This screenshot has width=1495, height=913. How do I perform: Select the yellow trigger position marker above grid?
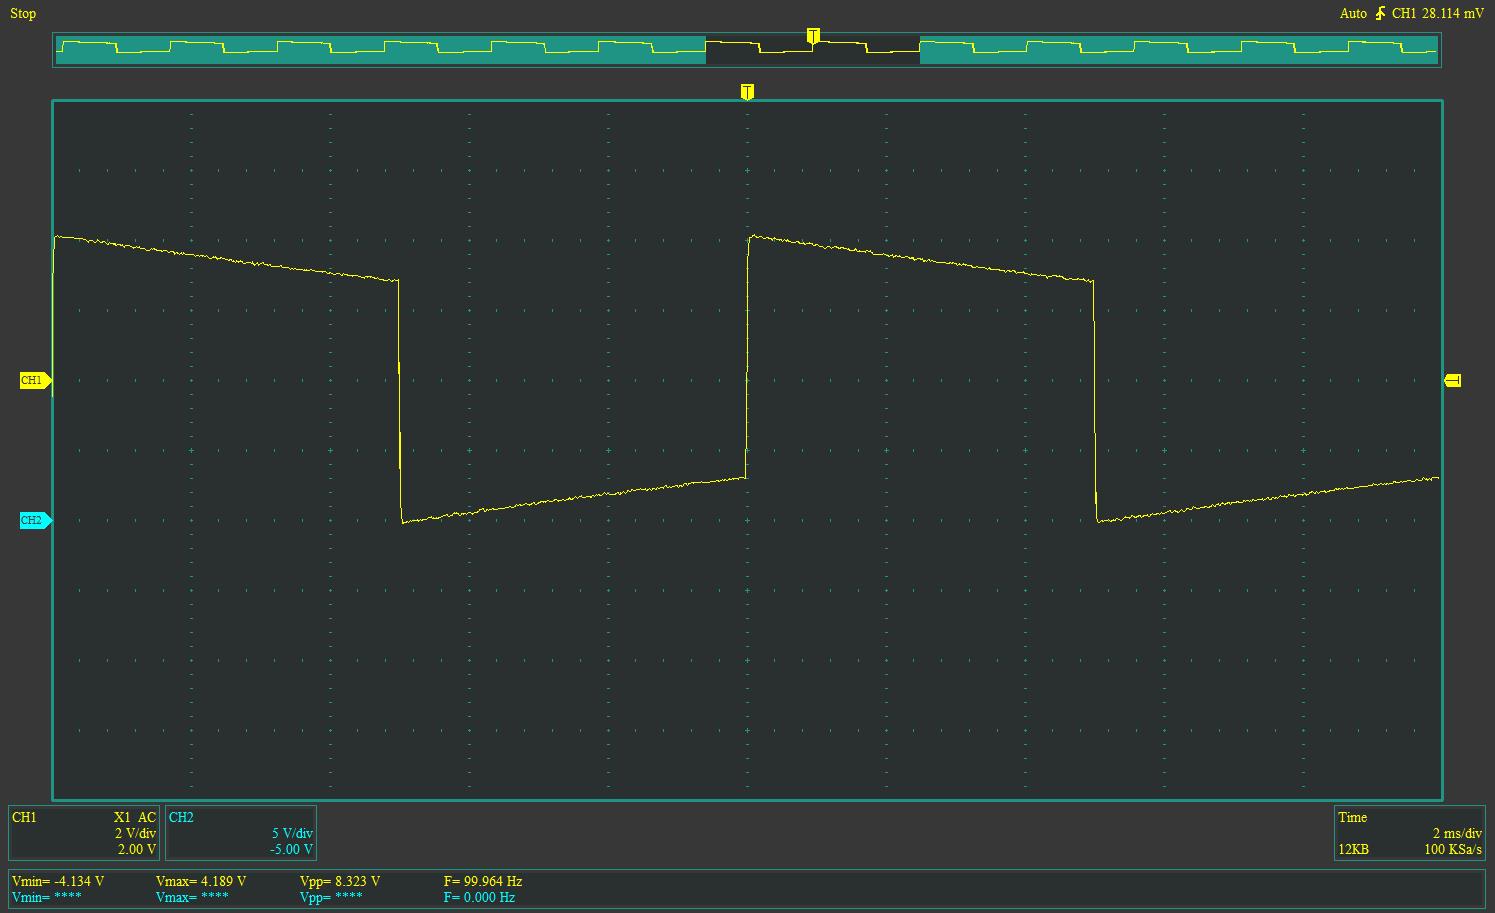(747, 92)
